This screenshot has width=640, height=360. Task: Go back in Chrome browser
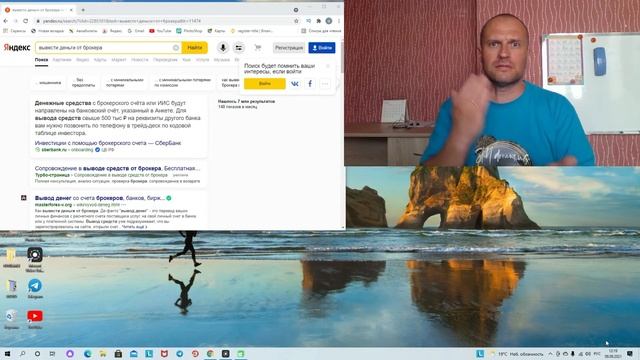tap(6, 21)
